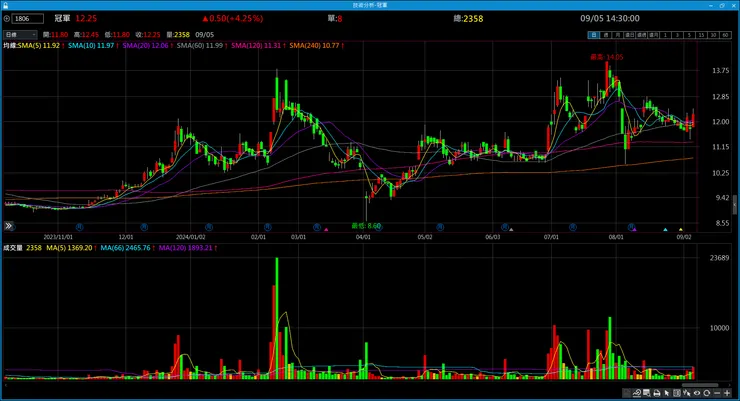Click the add-stock plus icon beside 1806
The image size is (740, 401).
[x=7, y=18]
